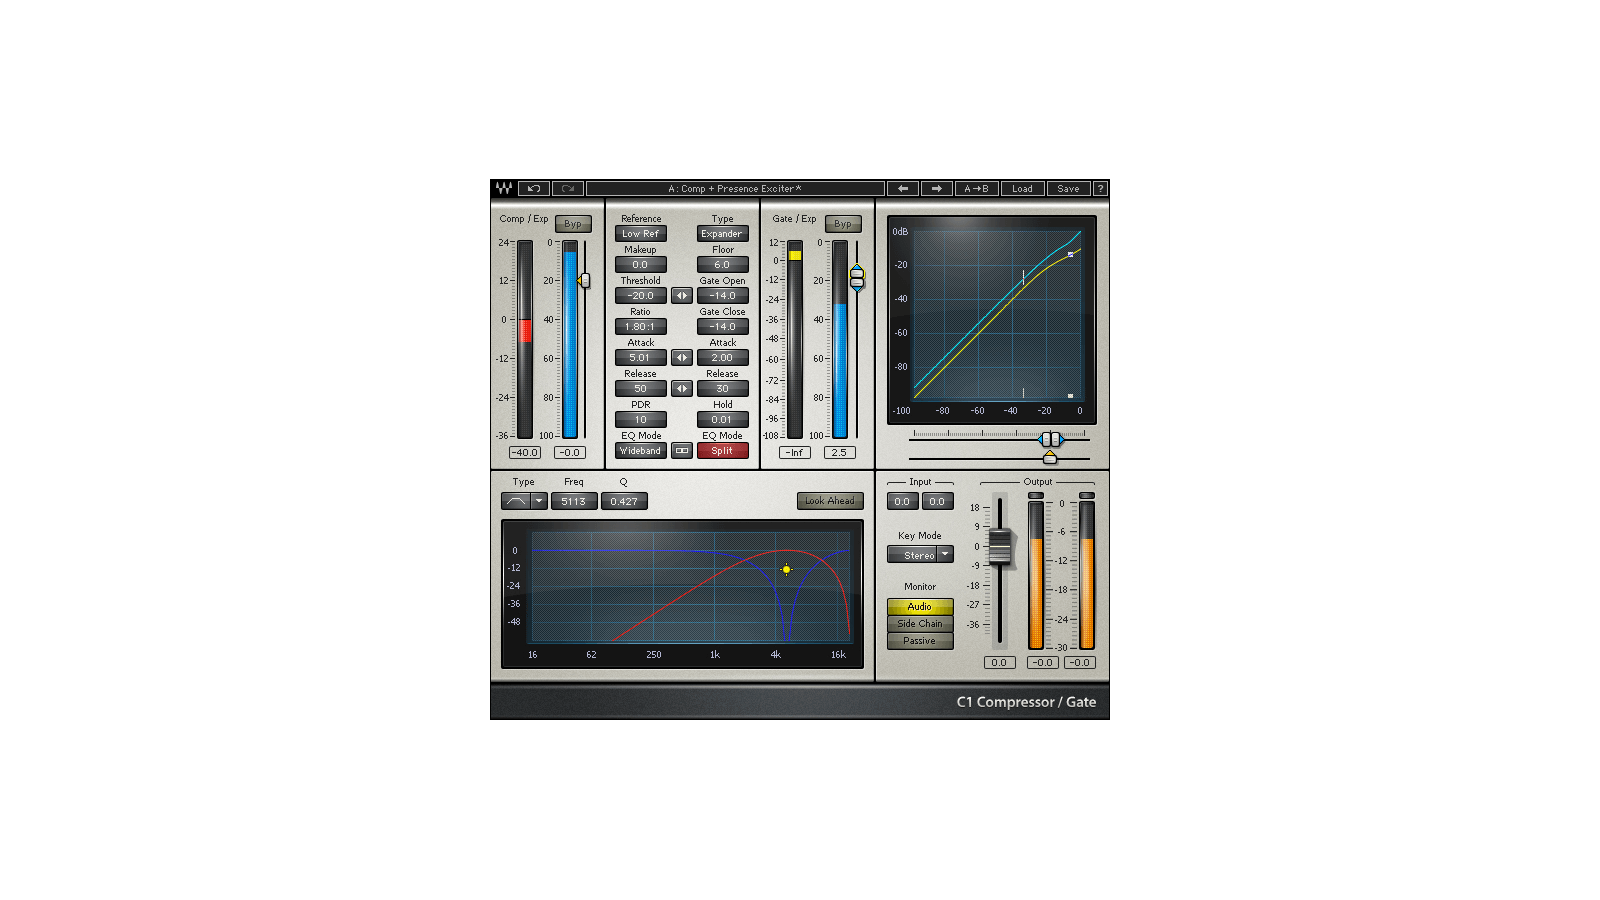
Task: Click the Ratio 1.80:1 field
Action: point(641,327)
